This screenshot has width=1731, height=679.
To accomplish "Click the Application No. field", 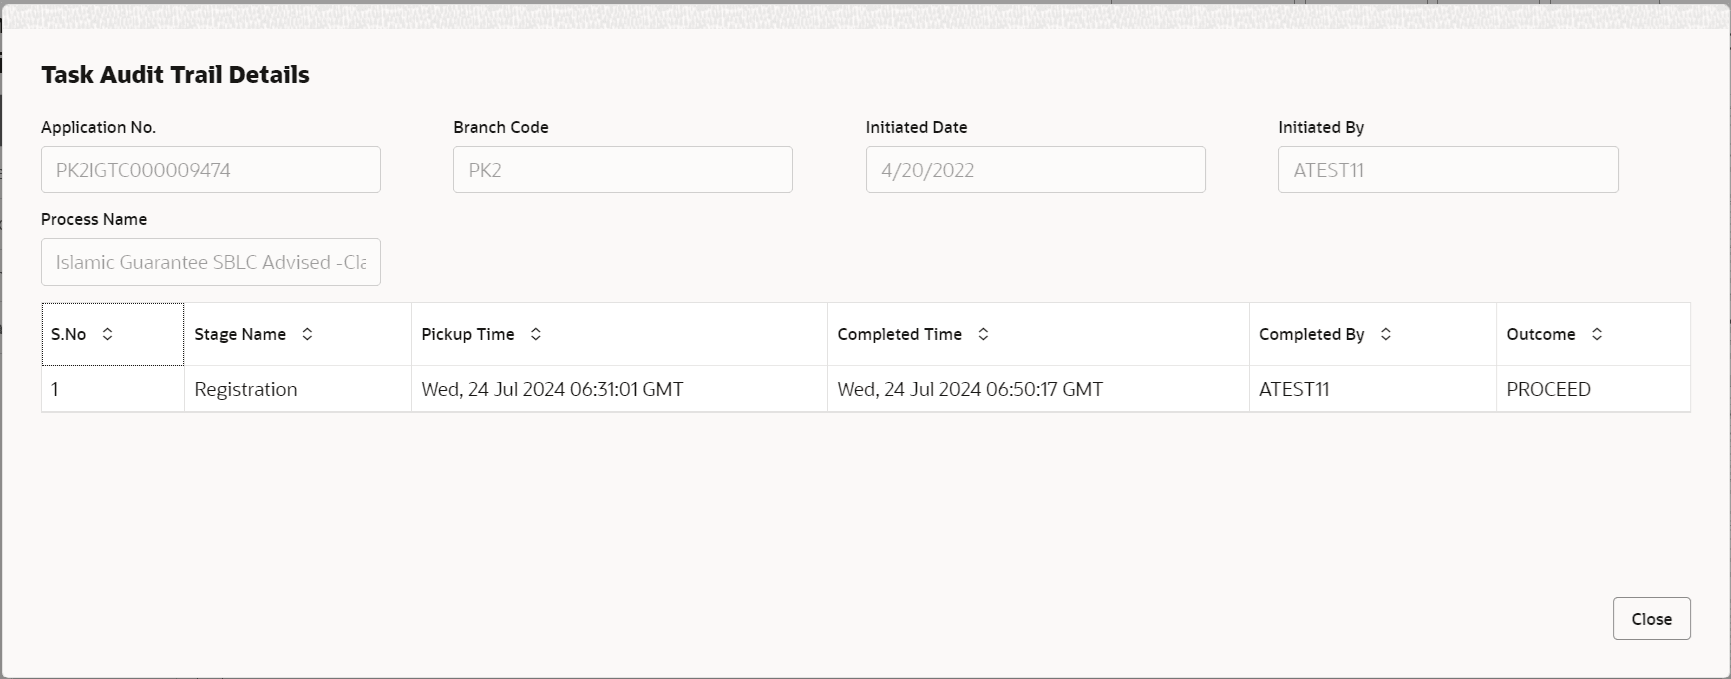I will point(211,170).
